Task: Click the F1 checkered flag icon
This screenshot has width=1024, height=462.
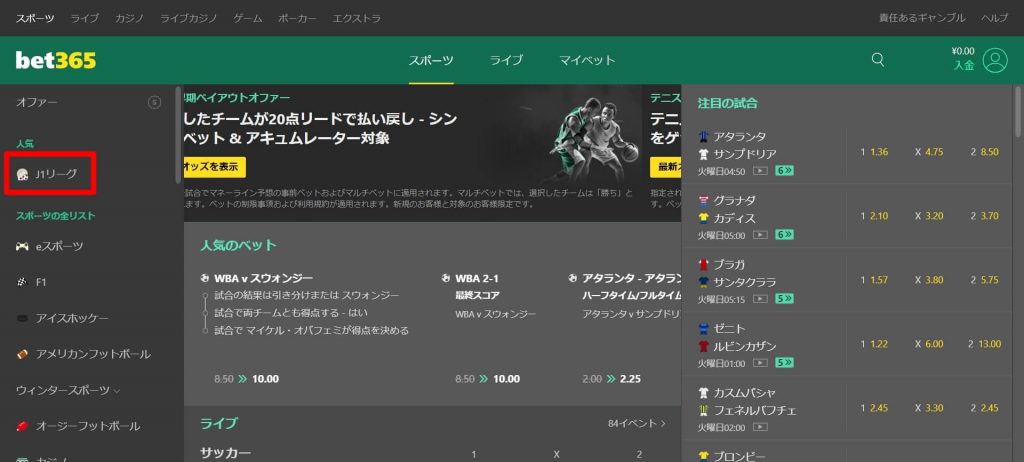Action: (21, 282)
